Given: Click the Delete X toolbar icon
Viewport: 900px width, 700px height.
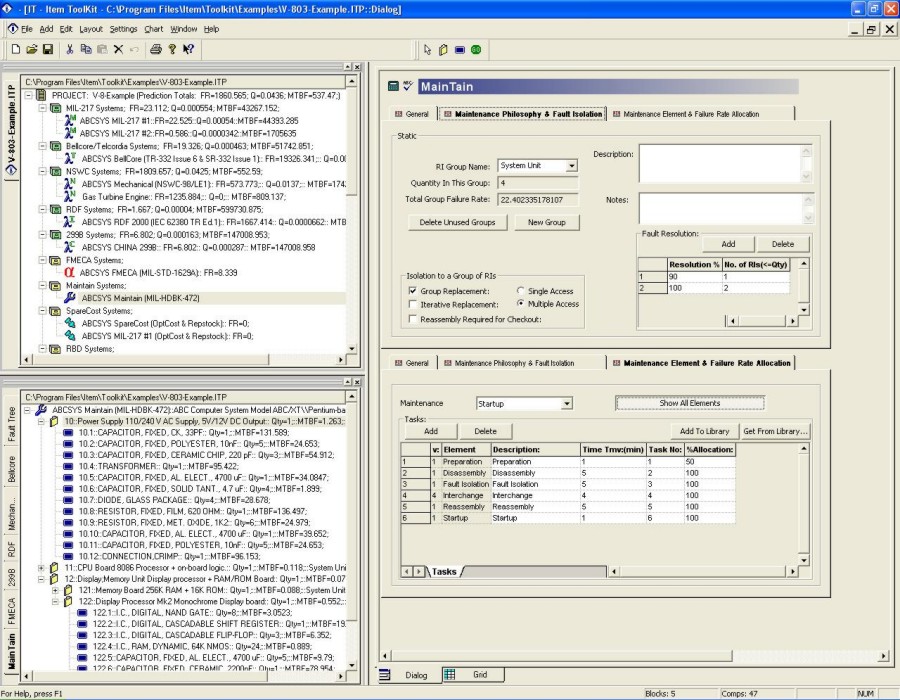Looking at the screenshot, I should pyautogui.click(x=118, y=49).
